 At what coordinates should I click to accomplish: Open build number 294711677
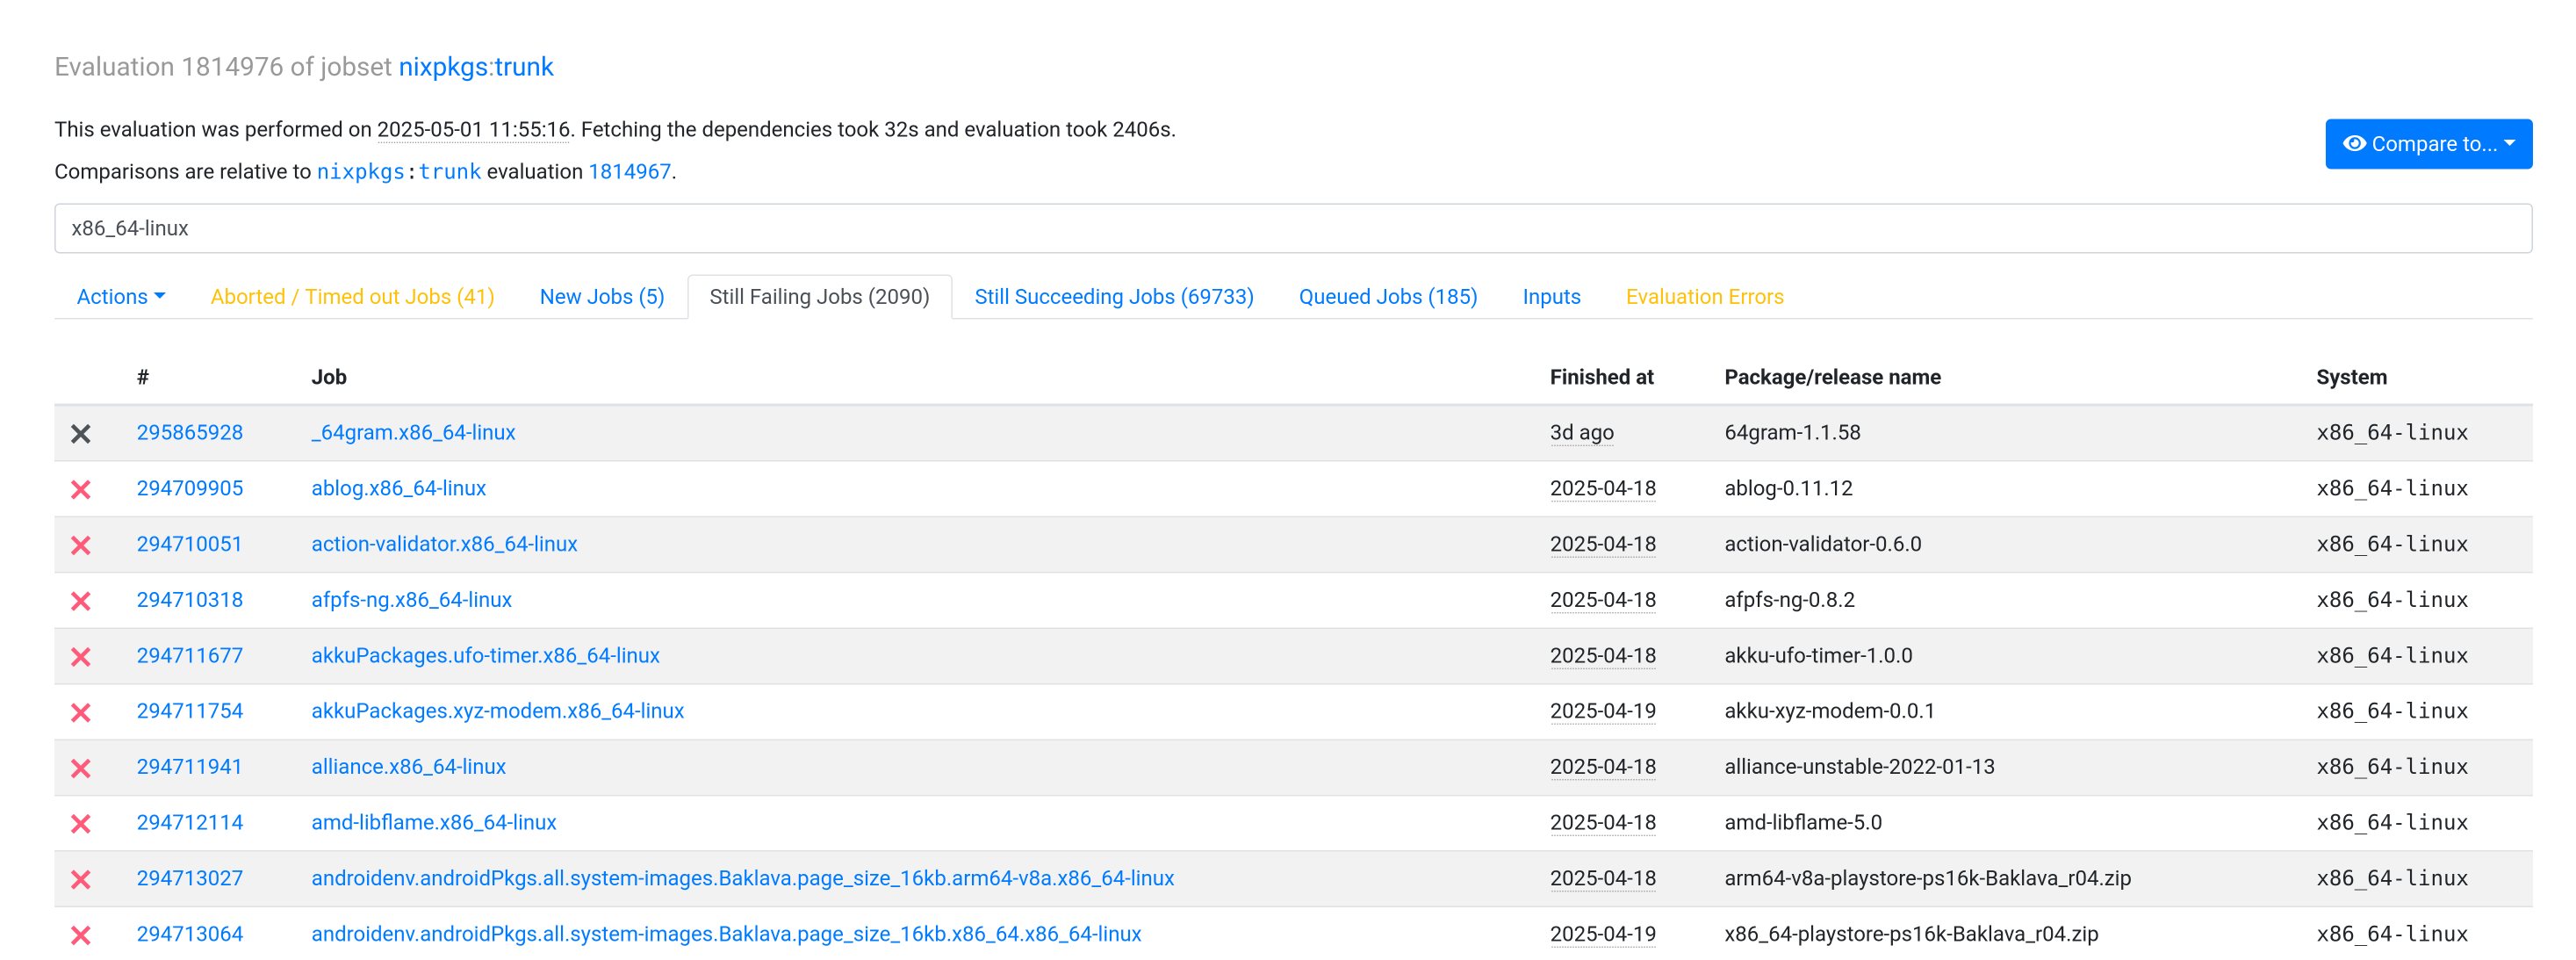[190, 656]
